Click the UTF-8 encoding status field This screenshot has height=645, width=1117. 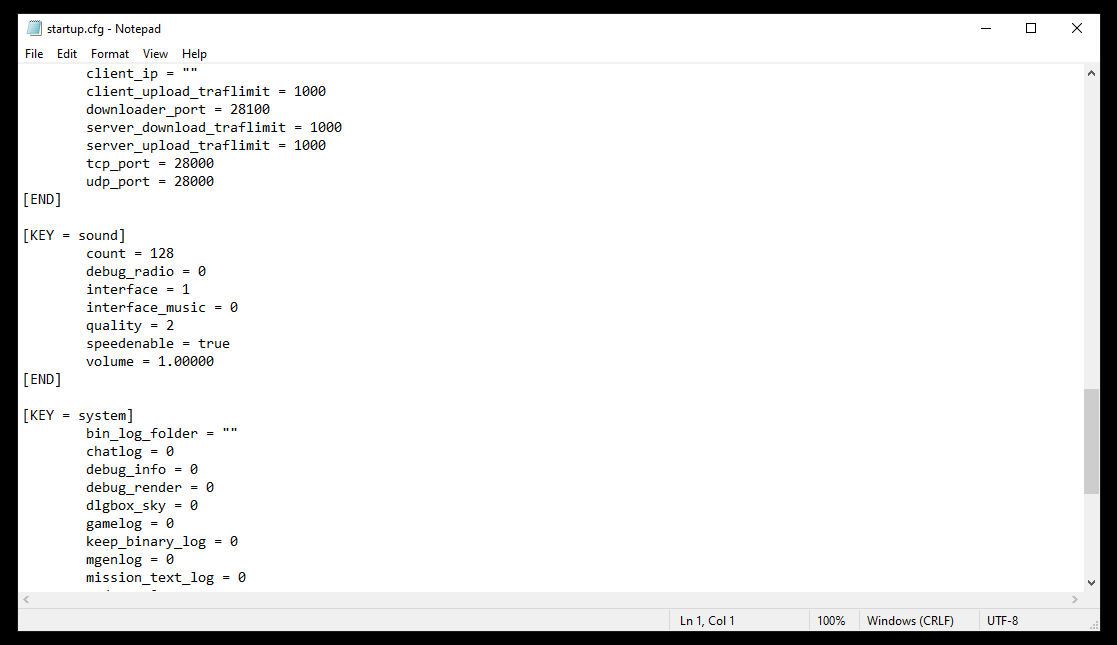click(x=1002, y=621)
